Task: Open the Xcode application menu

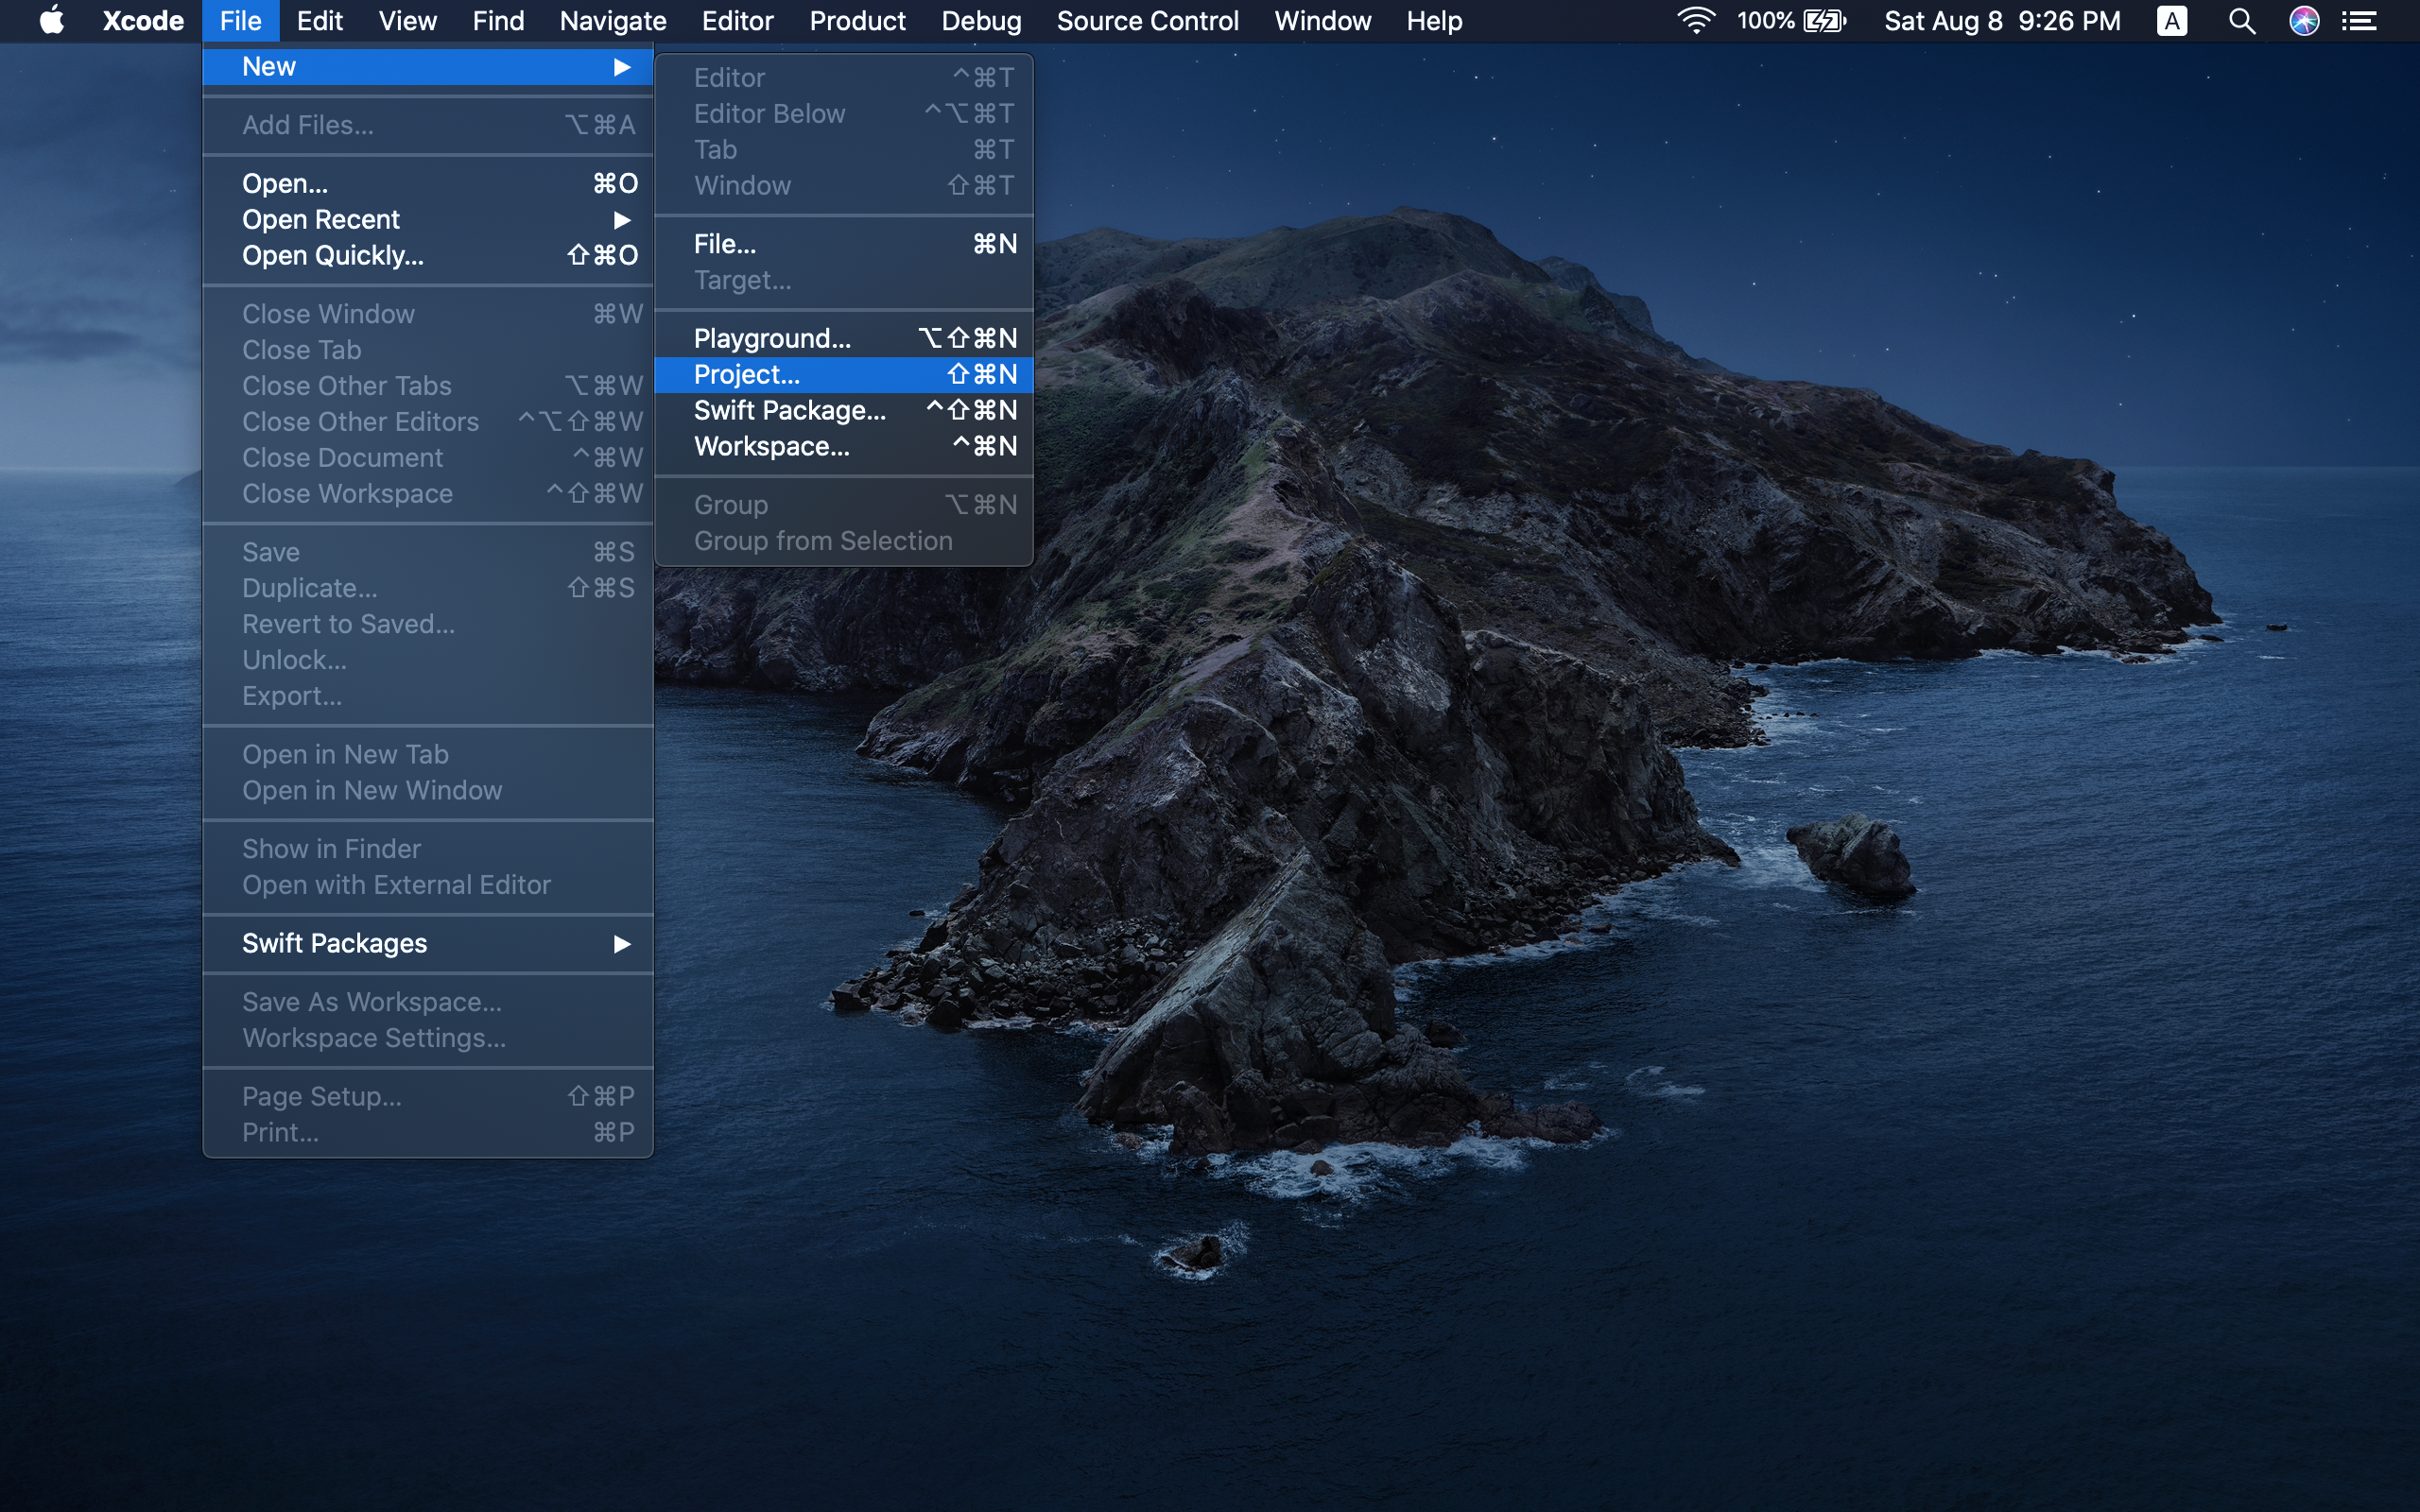Action: pos(143,20)
